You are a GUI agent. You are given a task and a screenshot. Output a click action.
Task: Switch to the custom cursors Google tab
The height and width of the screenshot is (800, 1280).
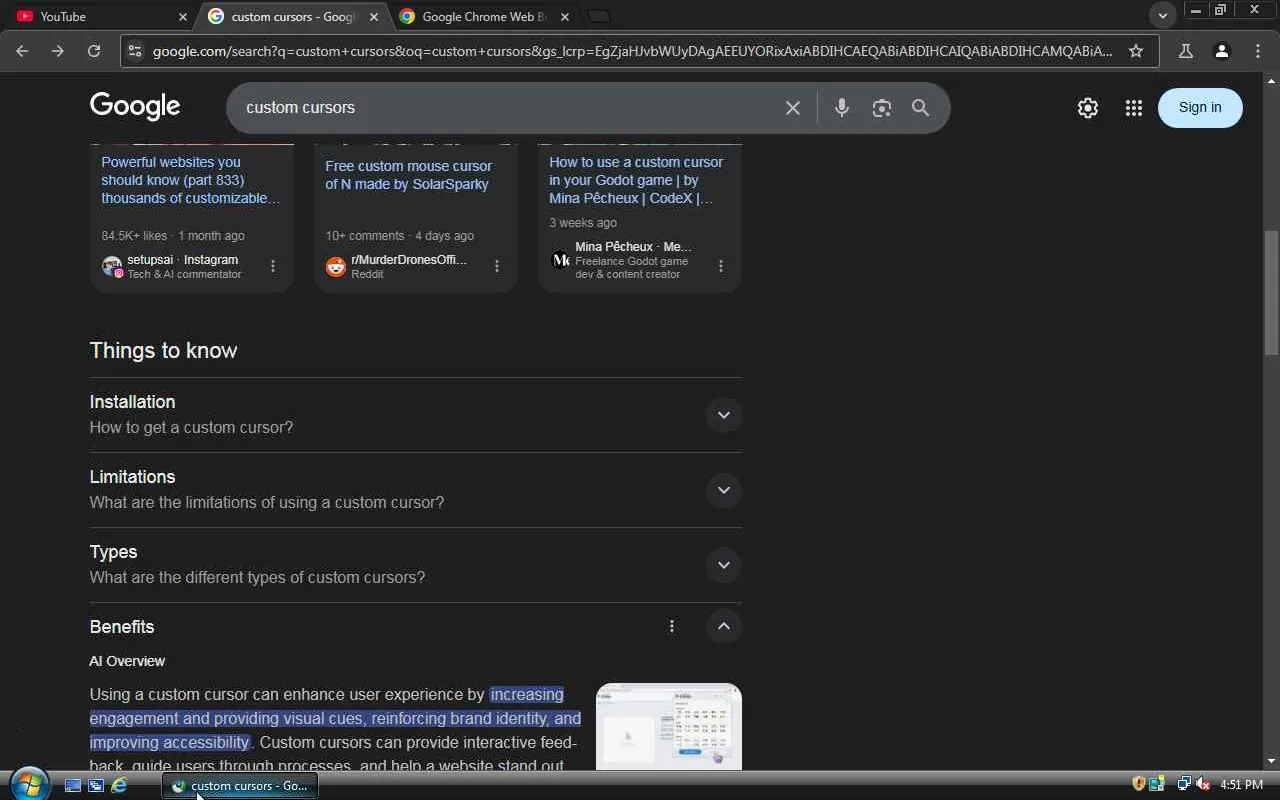[x=295, y=16]
